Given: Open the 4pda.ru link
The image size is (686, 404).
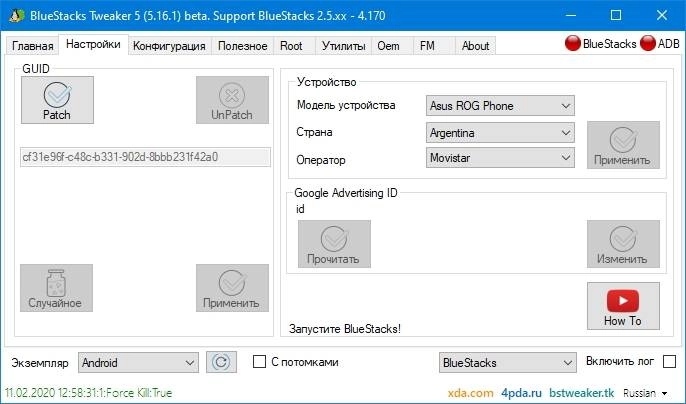Looking at the screenshot, I should [521, 393].
